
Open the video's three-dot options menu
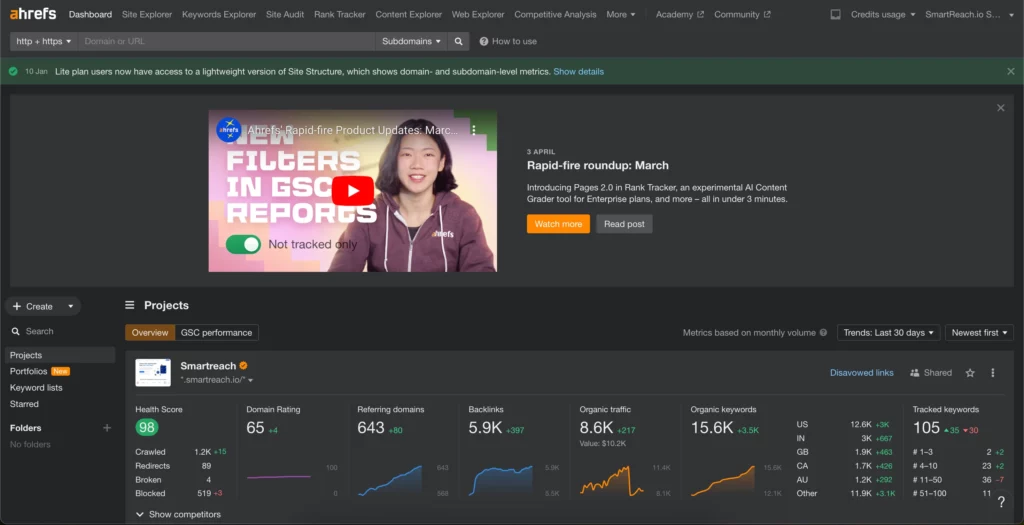pos(474,130)
